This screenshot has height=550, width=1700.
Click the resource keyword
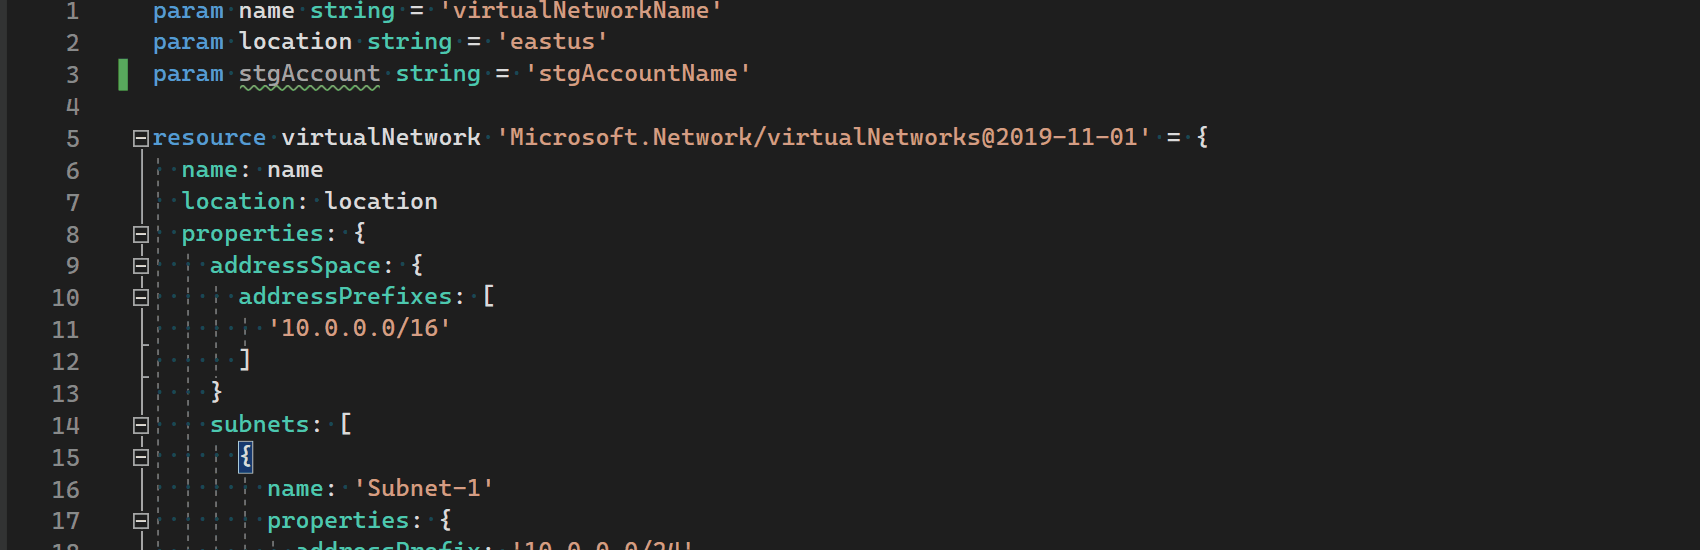click(x=209, y=137)
